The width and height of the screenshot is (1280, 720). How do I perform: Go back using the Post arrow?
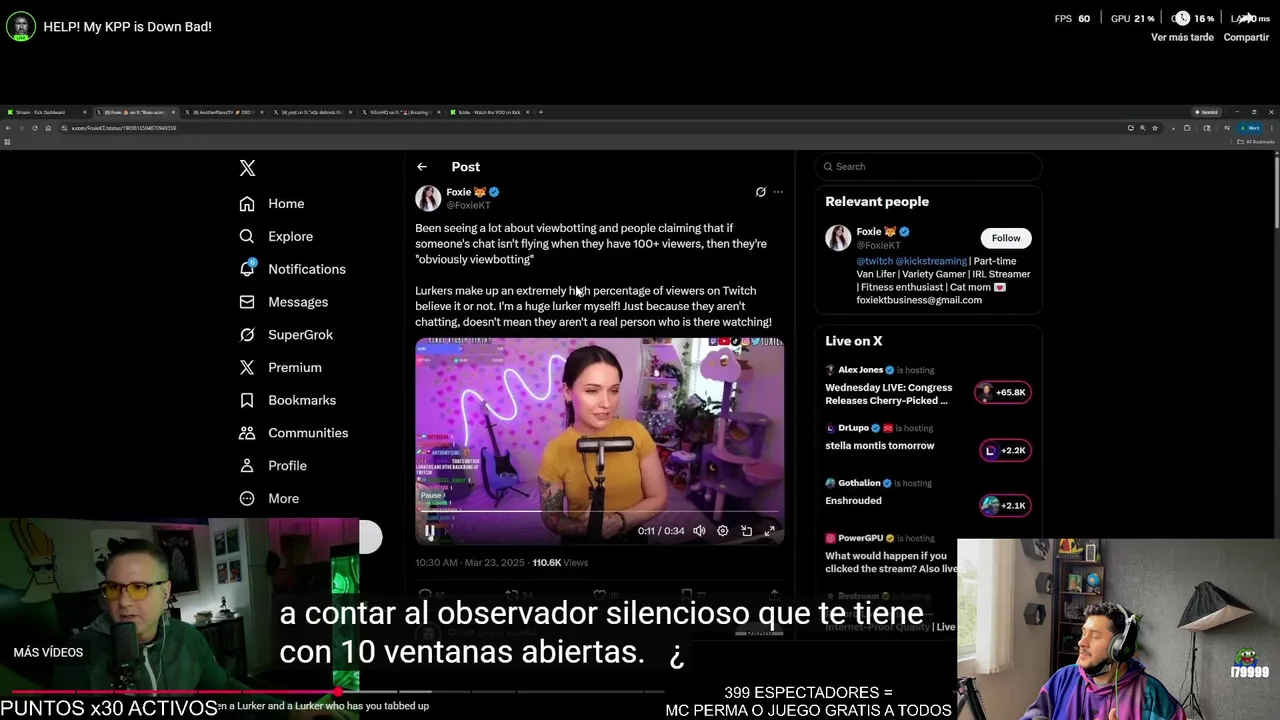(x=422, y=167)
